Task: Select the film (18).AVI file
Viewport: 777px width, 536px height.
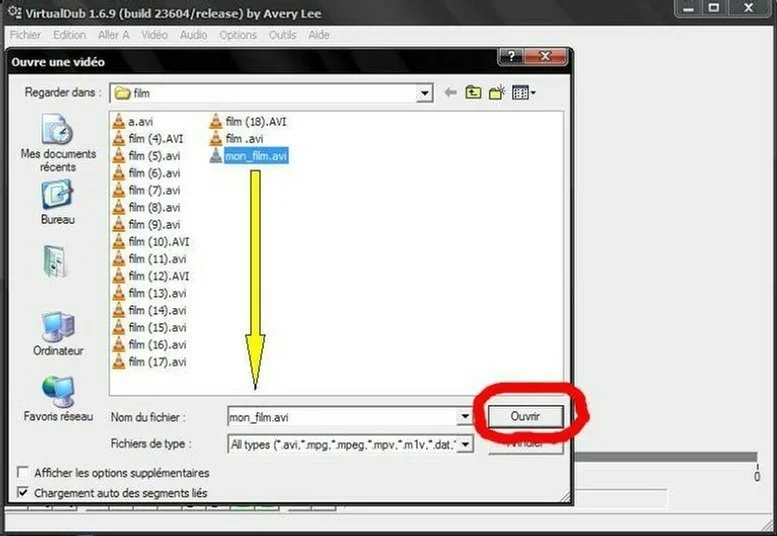Action: pos(256,122)
